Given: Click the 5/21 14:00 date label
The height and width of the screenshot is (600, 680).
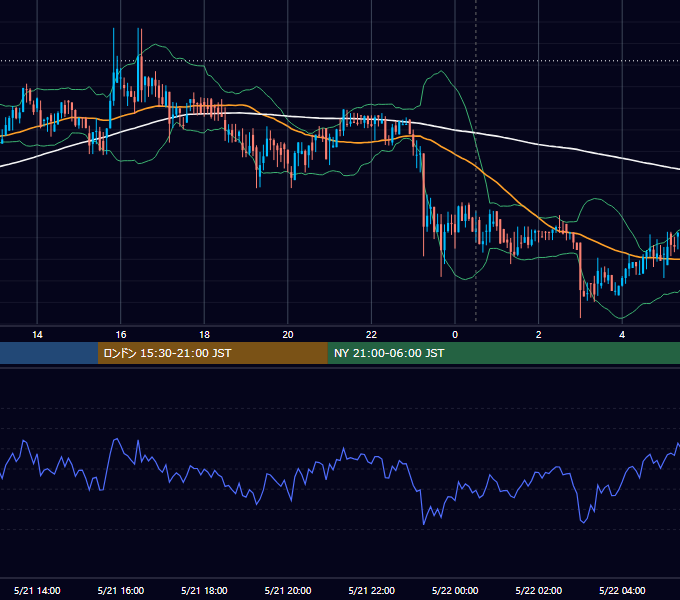Looking at the screenshot, I should 37,590.
